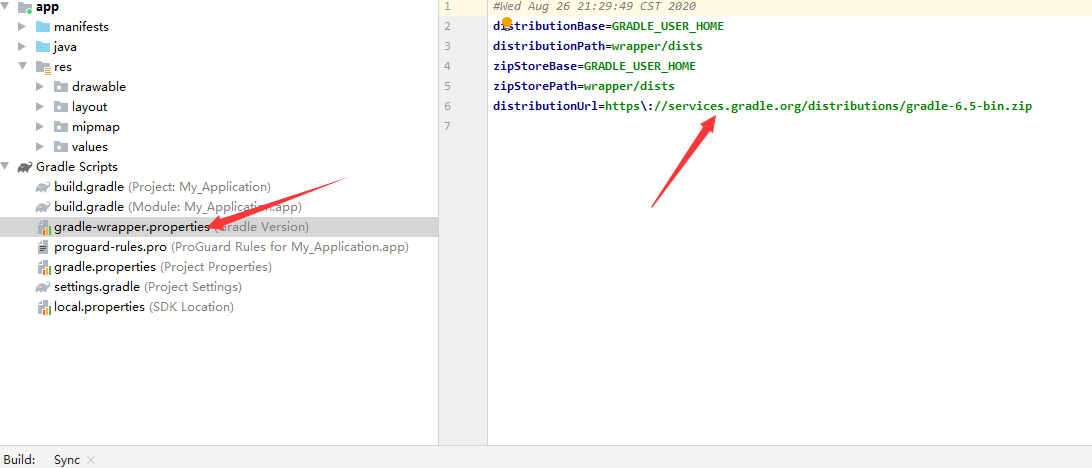Click the mipmap folder icon
This screenshot has height=468, width=1092.
[x=61, y=127]
